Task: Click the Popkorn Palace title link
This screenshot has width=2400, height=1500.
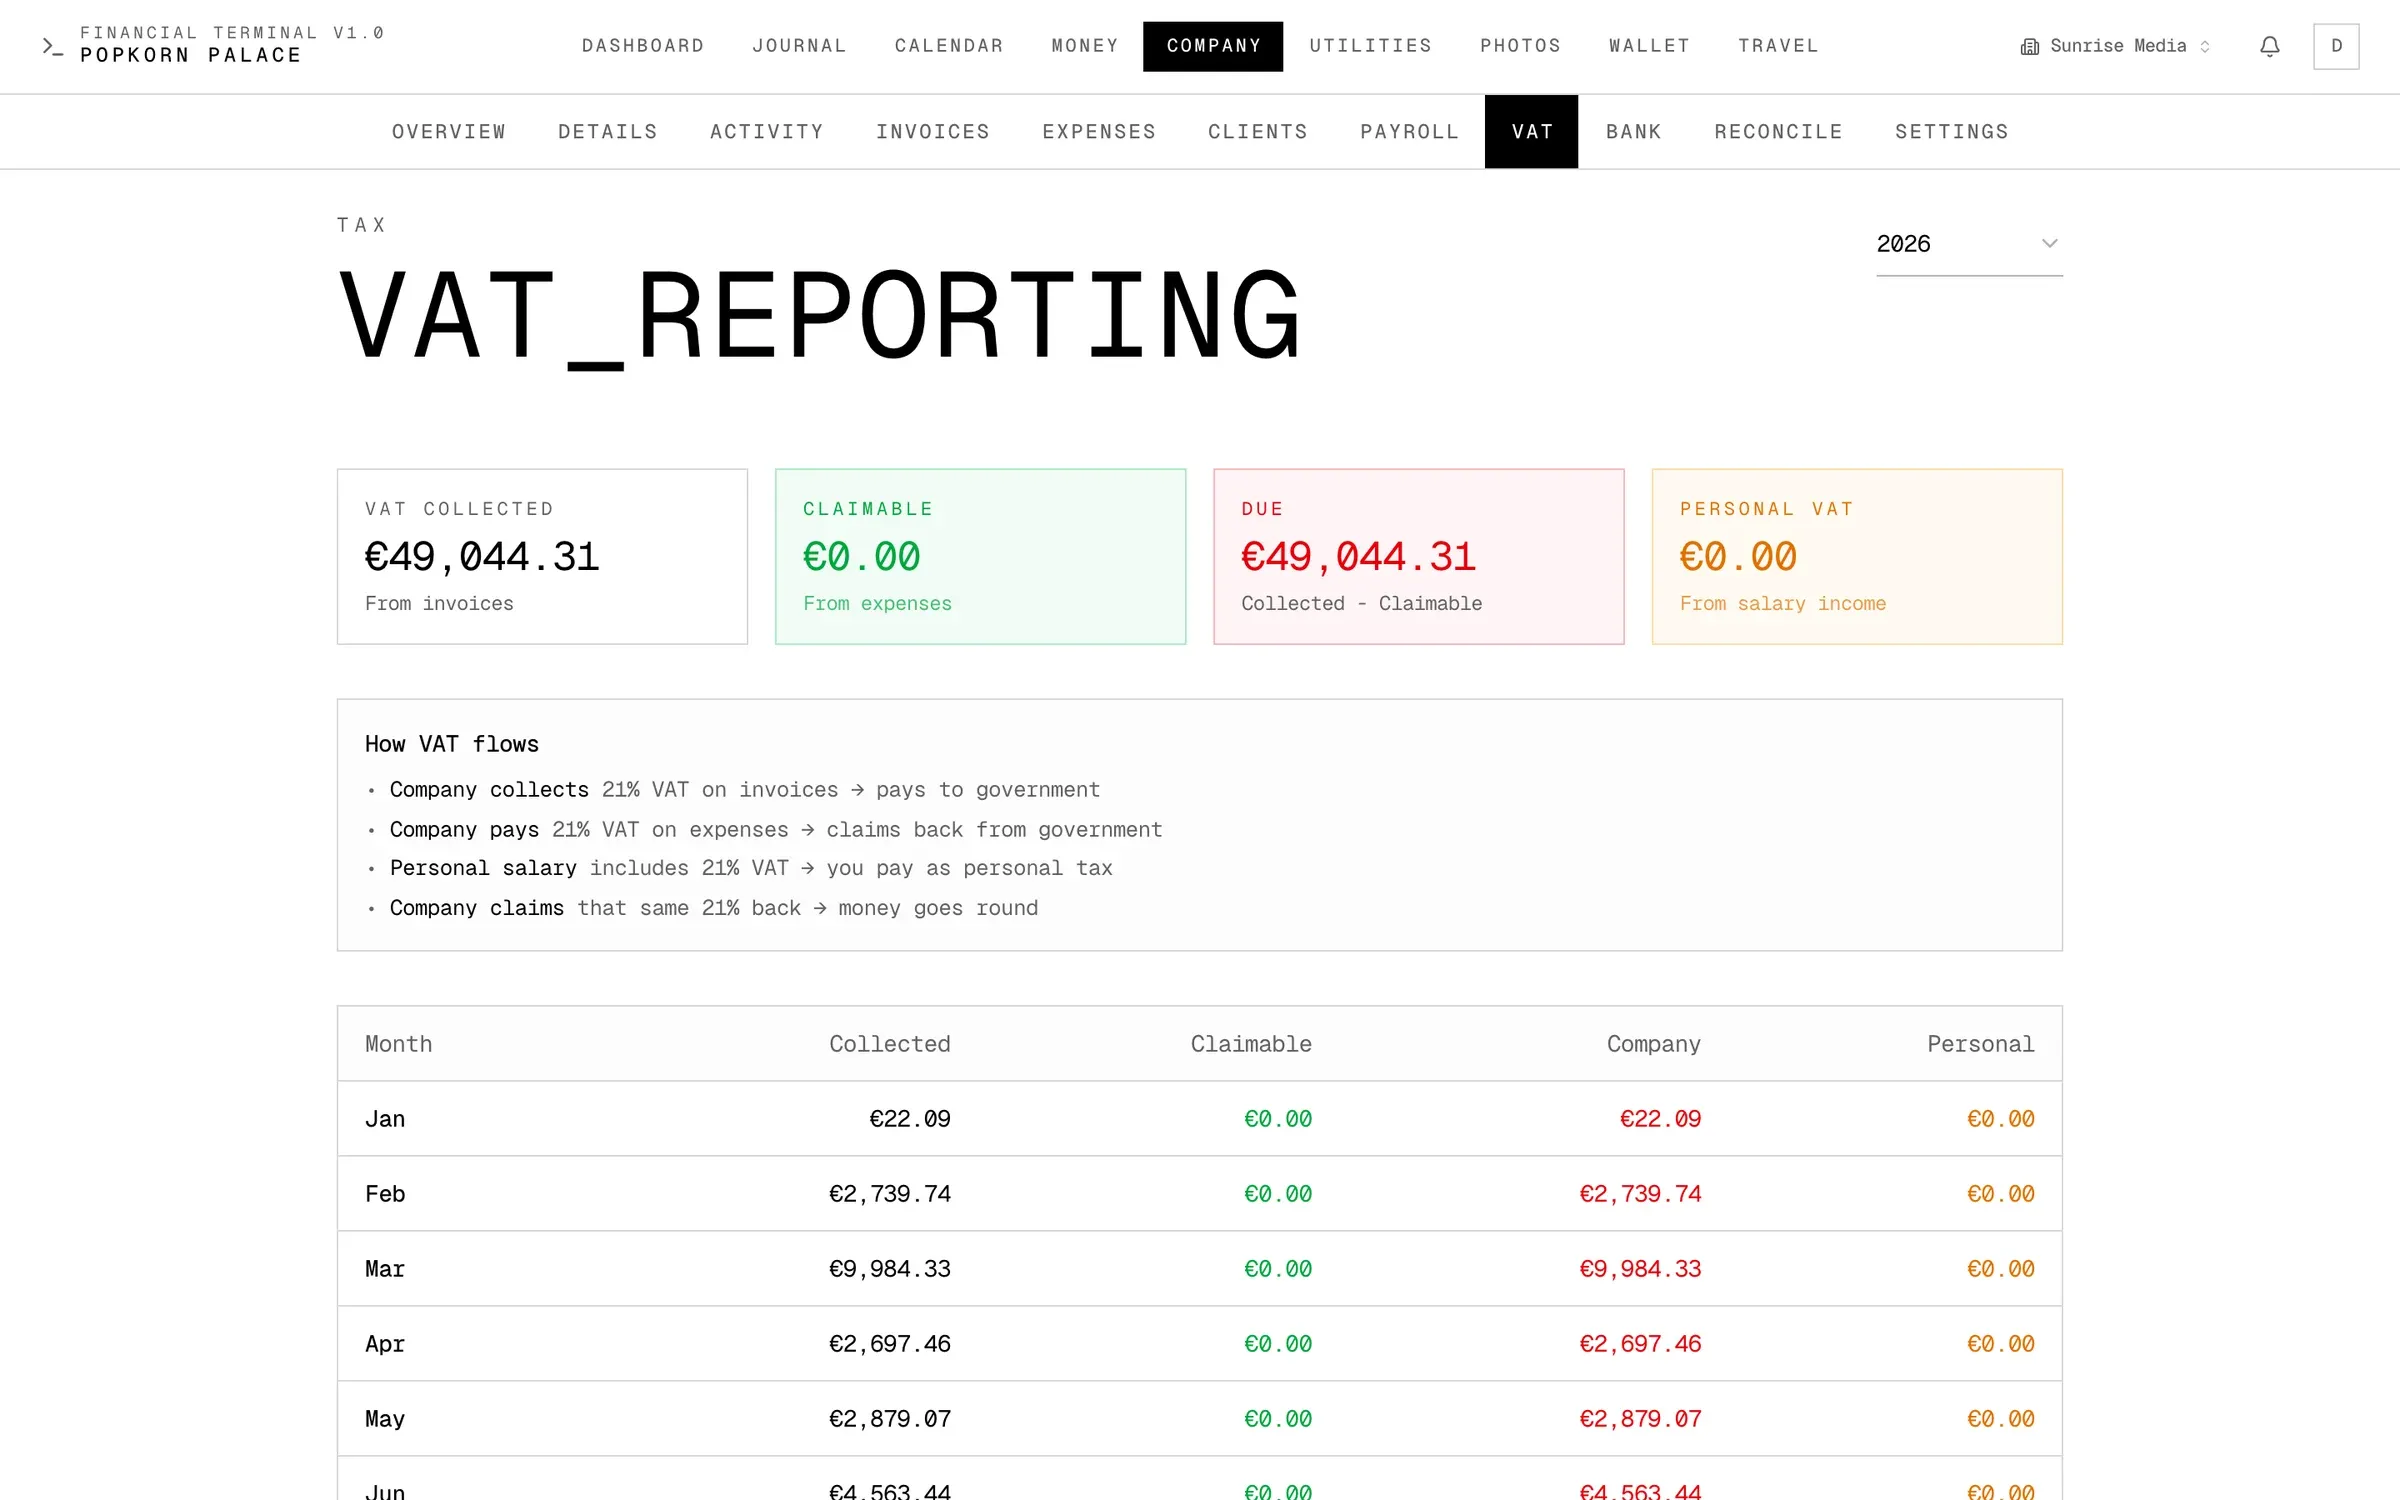Action: click(x=191, y=56)
